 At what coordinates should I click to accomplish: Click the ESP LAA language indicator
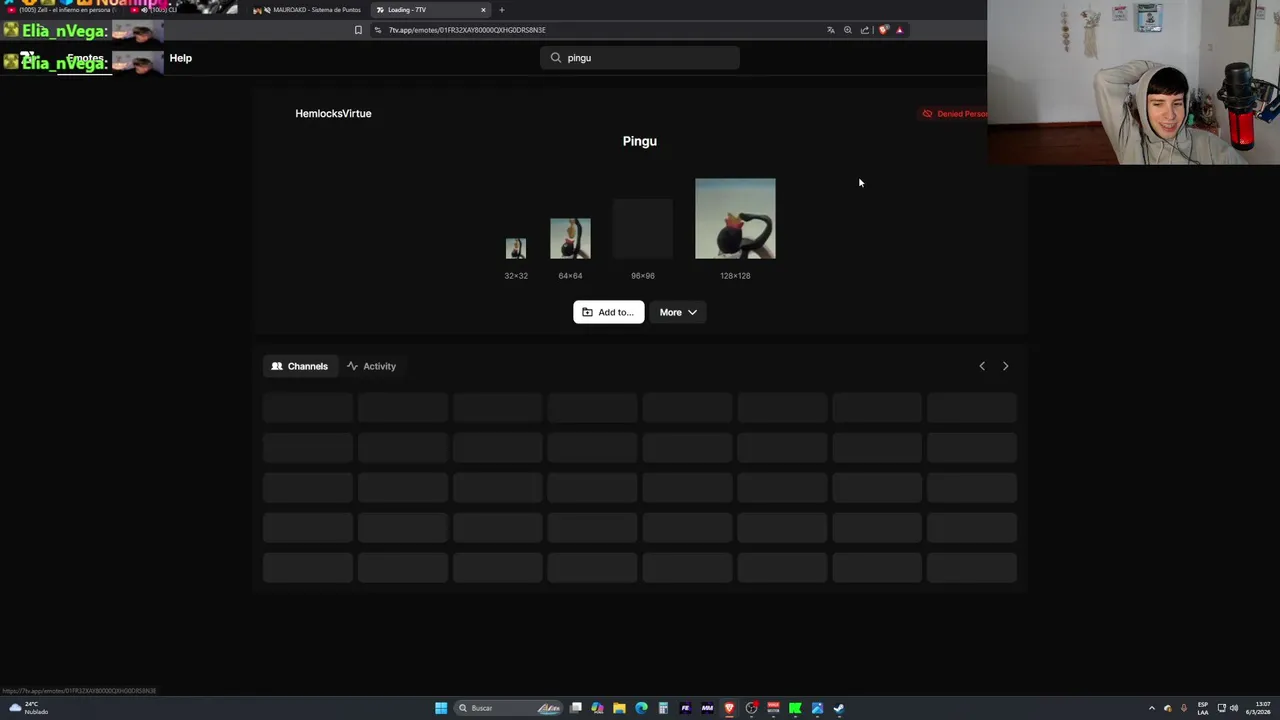point(1203,708)
